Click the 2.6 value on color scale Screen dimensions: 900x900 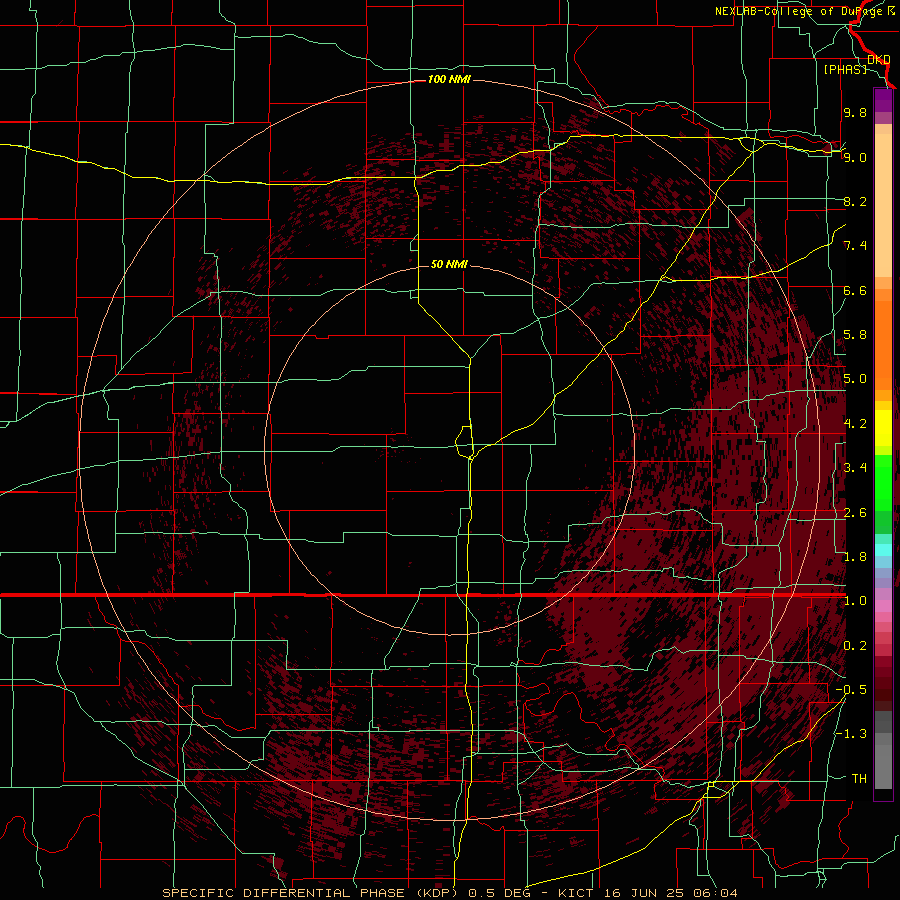point(855,513)
